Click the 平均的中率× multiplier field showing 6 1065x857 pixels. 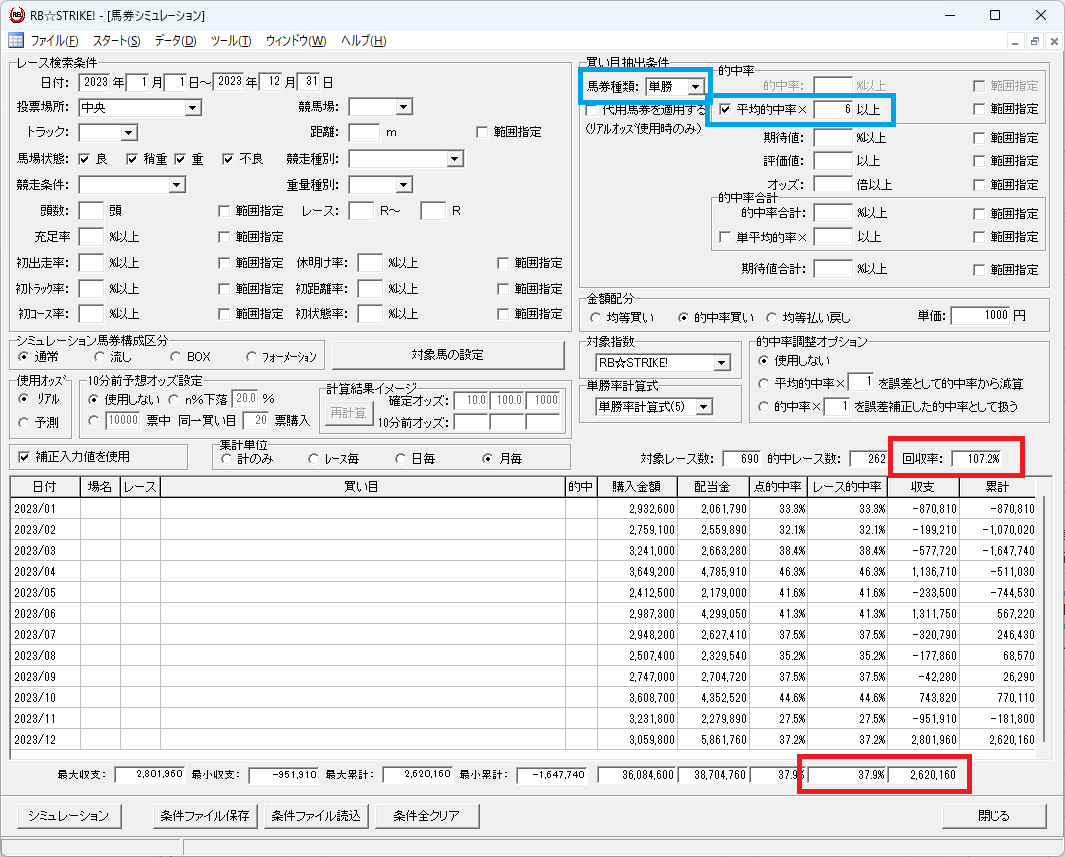coord(833,109)
